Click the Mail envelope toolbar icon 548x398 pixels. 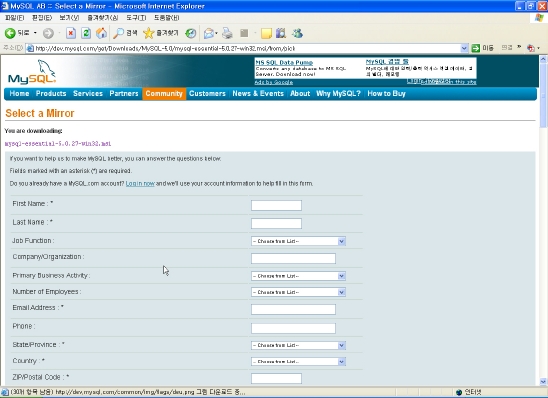[x=209, y=33]
